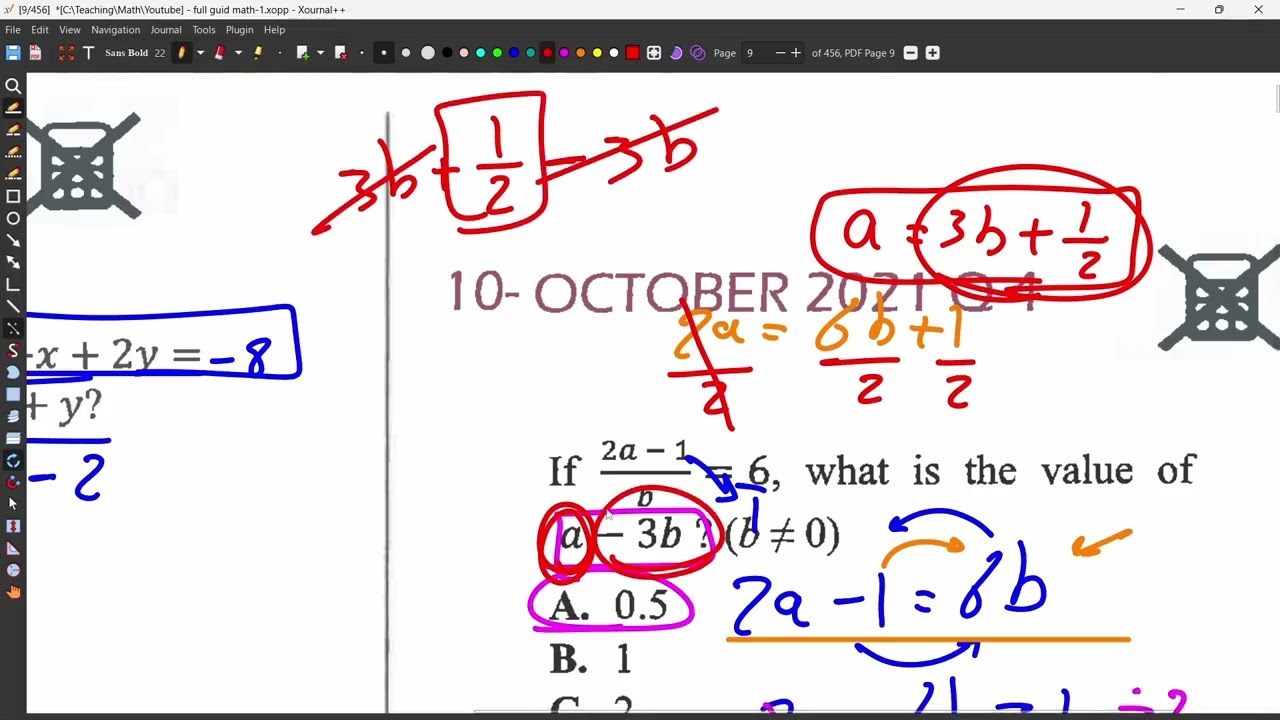Open the pen type dropdown

200,53
